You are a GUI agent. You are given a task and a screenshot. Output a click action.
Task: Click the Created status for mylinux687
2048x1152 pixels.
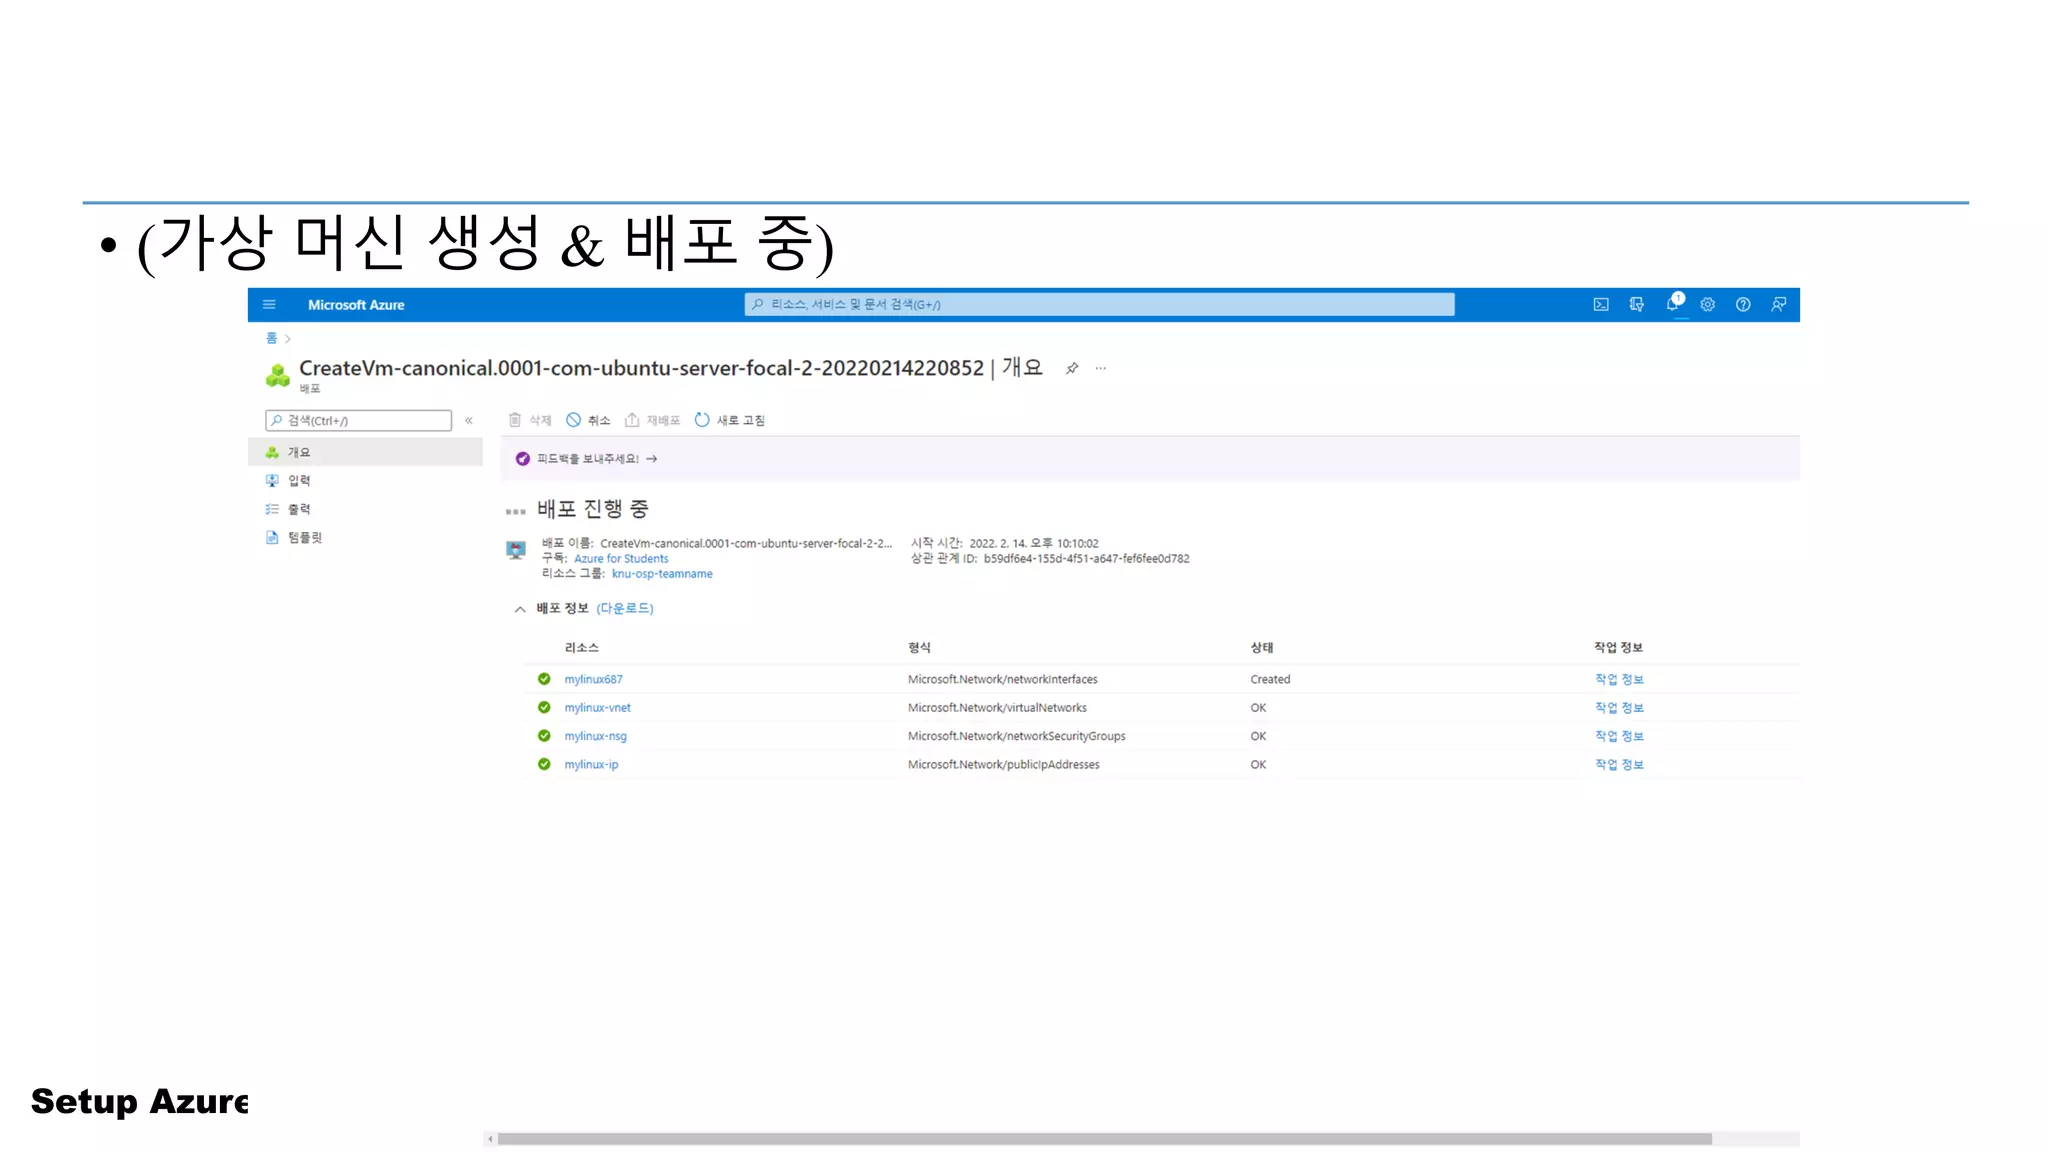click(x=1270, y=680)
